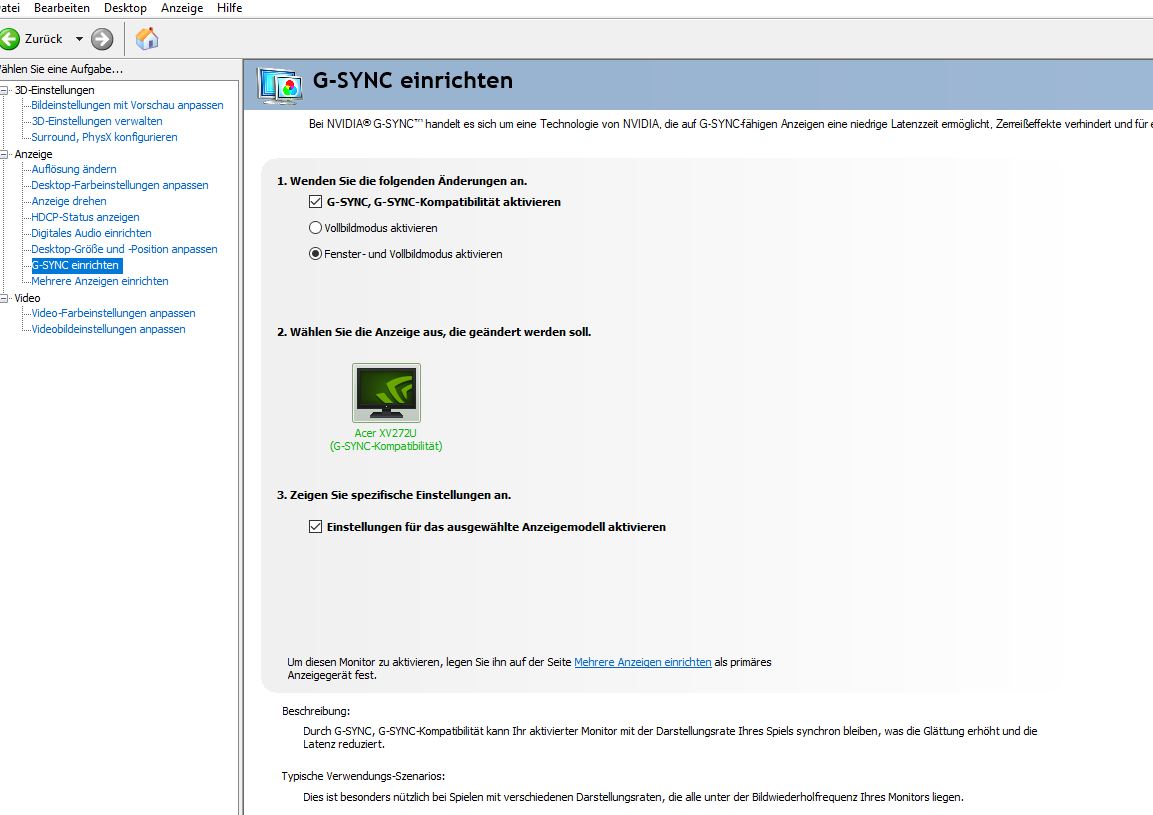Open the Anzeige menu
Screen dimensions: 1153x815
pos(182,8)
